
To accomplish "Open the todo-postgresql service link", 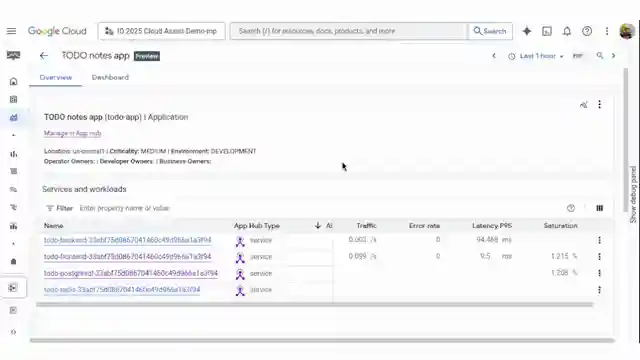I will point(131,273).
